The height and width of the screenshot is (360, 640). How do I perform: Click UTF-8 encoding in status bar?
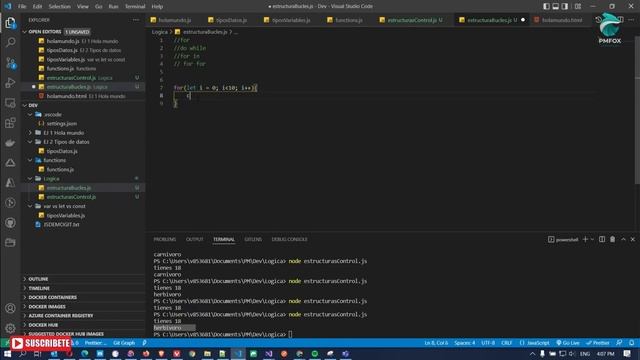(488, 343)
